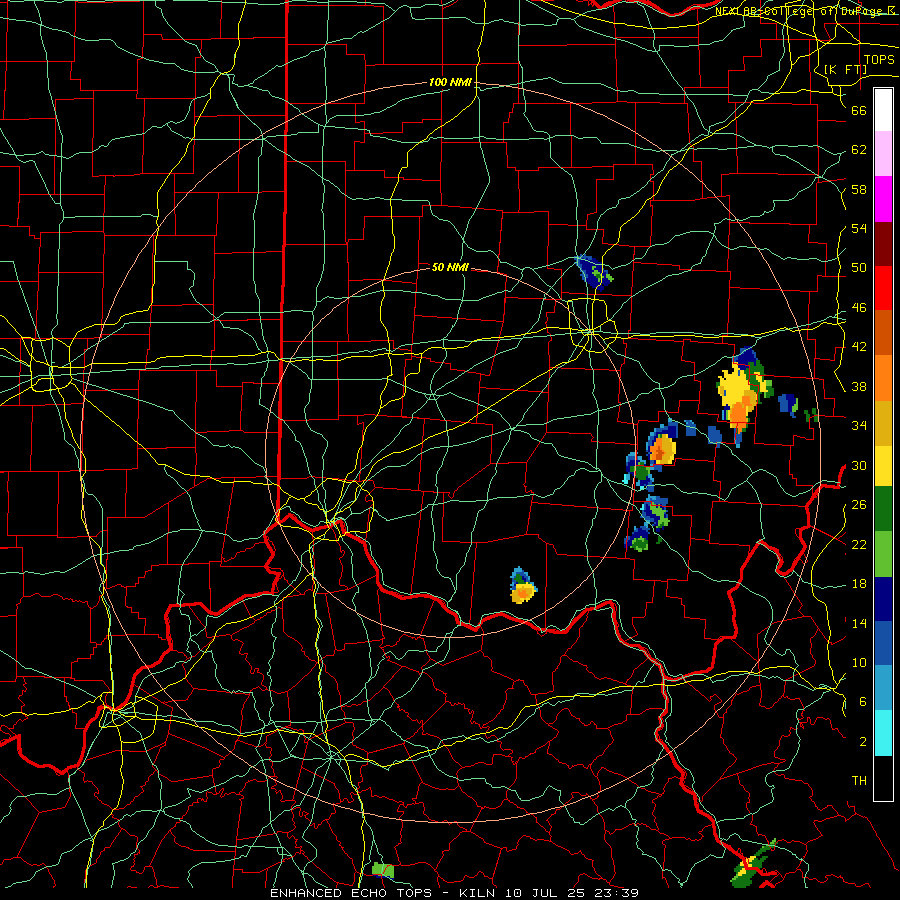Click the white swatch in the tops legend
The height and width of the screenshot is (900, 900).
pos(883,110)
